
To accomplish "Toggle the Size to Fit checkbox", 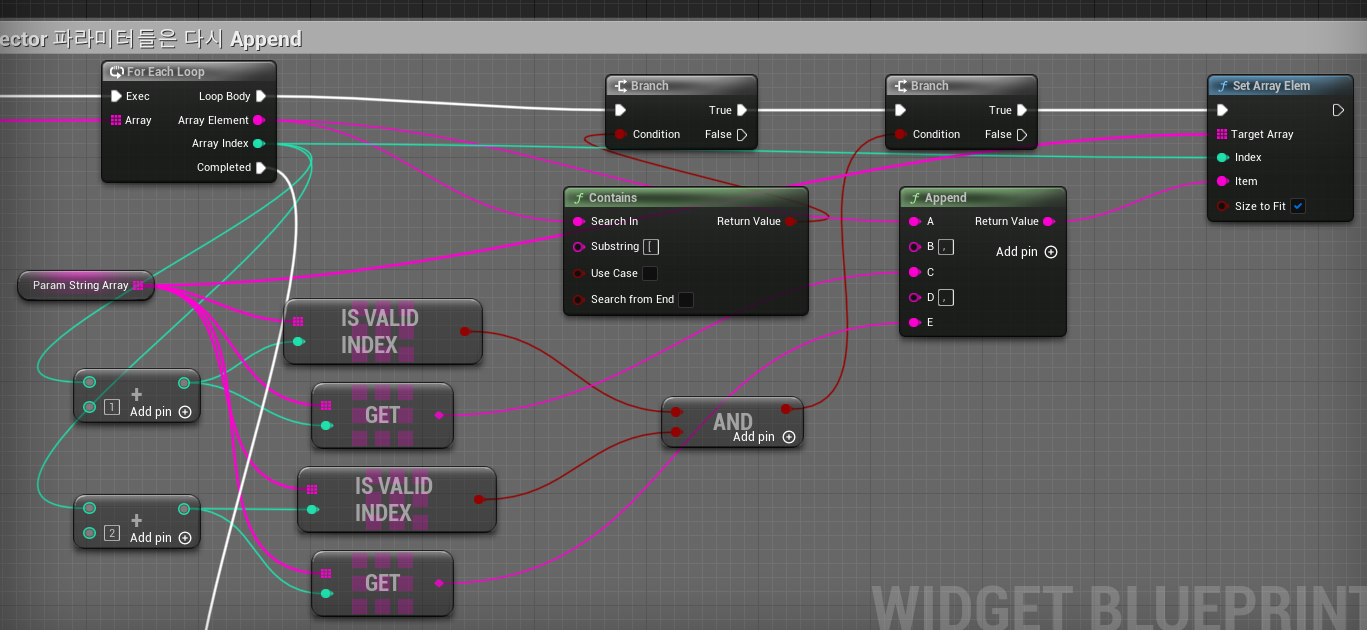I will click(1298, 206).
